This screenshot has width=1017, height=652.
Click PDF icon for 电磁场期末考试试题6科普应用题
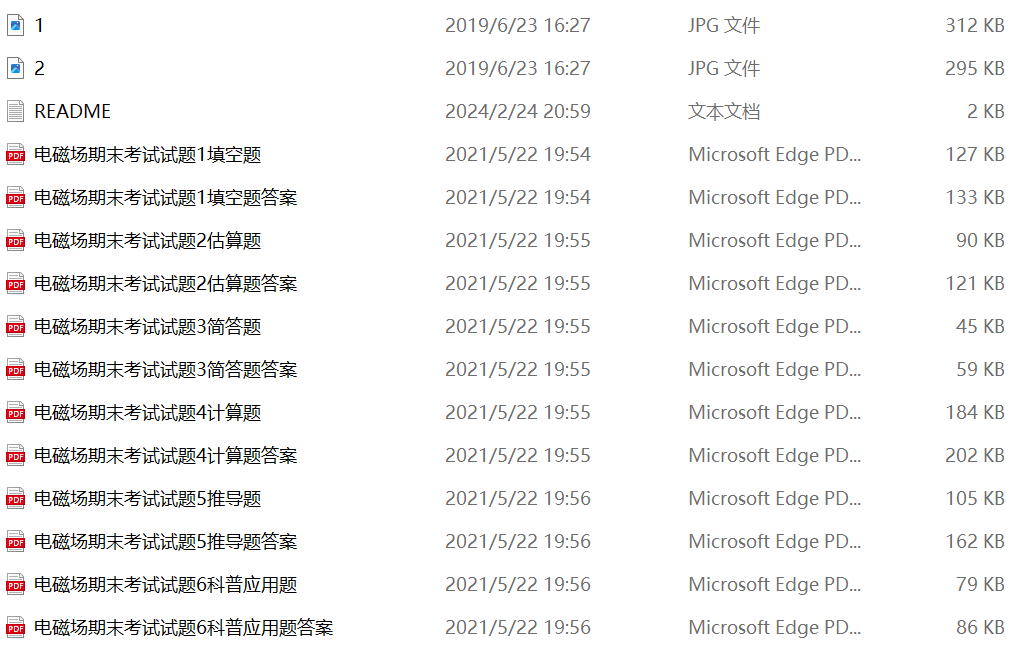point(15,584)
